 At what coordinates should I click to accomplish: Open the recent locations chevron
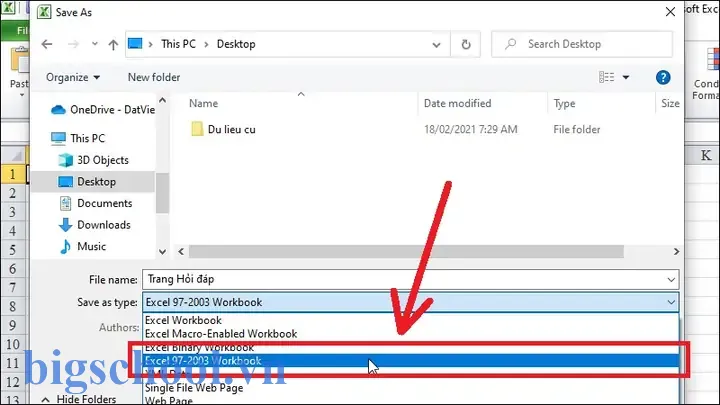click(95, 44)
